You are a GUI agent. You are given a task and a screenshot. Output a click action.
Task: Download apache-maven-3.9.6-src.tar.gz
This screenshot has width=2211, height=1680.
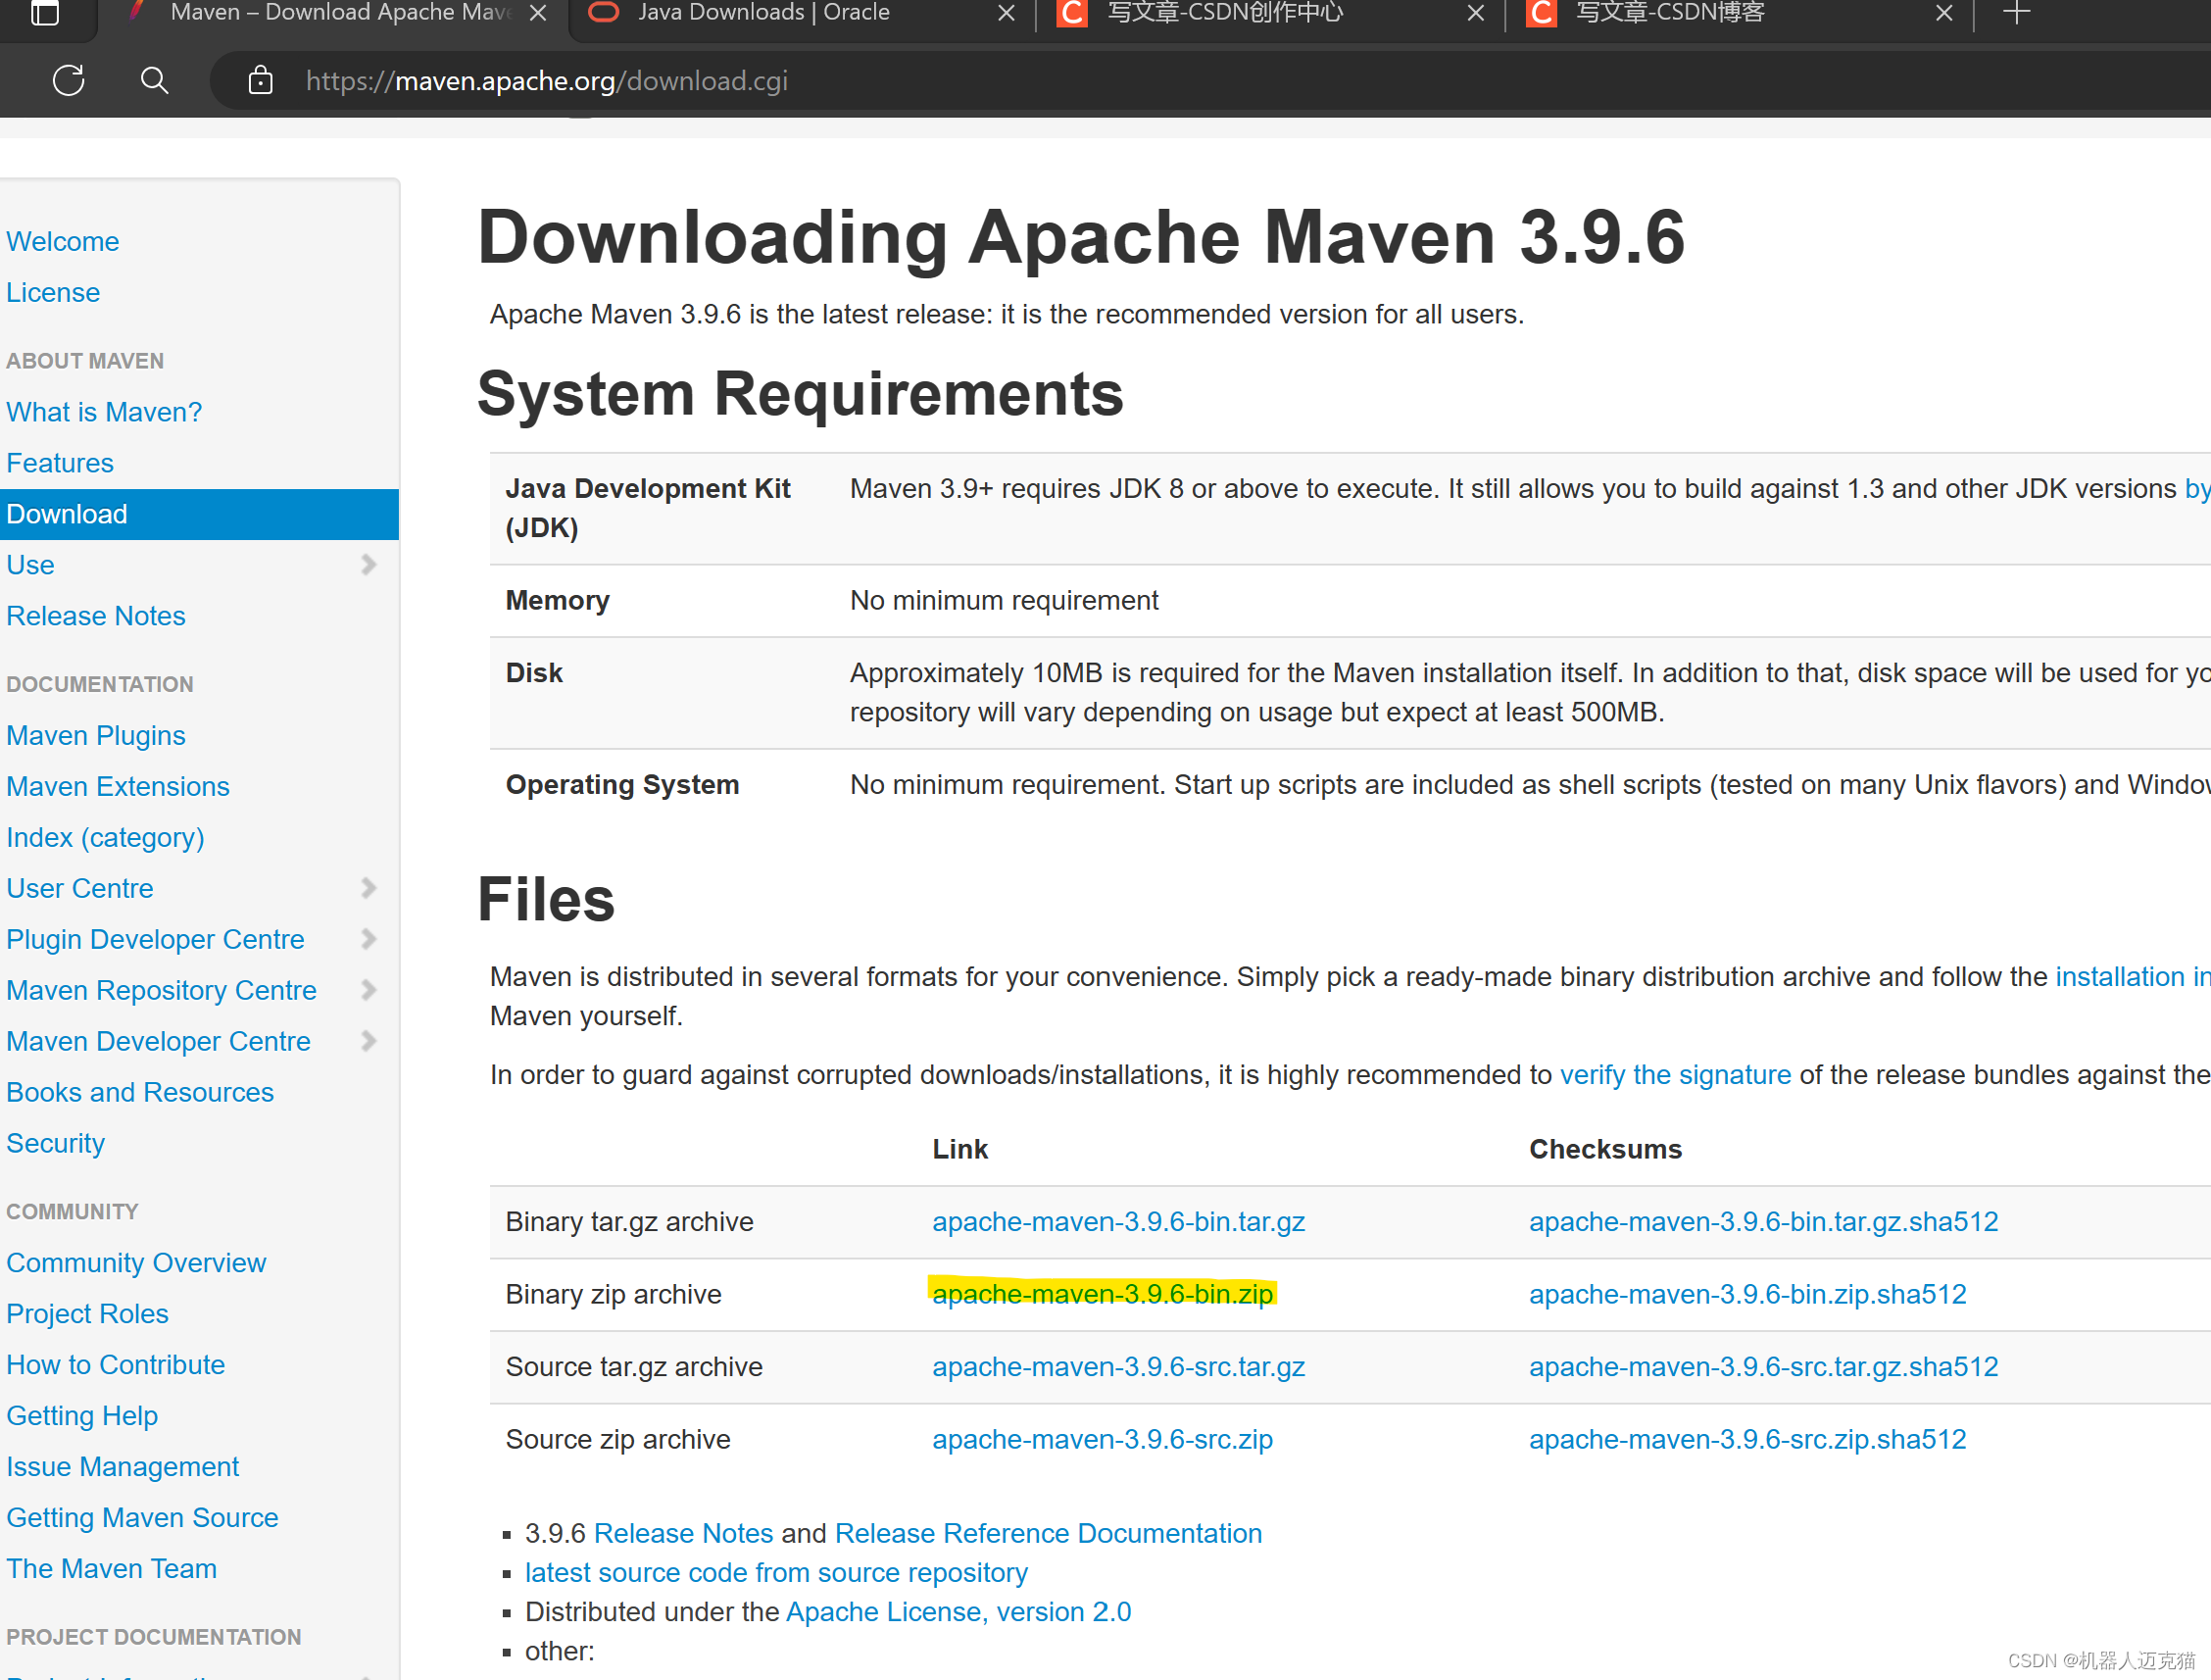click(1118, 1367)
